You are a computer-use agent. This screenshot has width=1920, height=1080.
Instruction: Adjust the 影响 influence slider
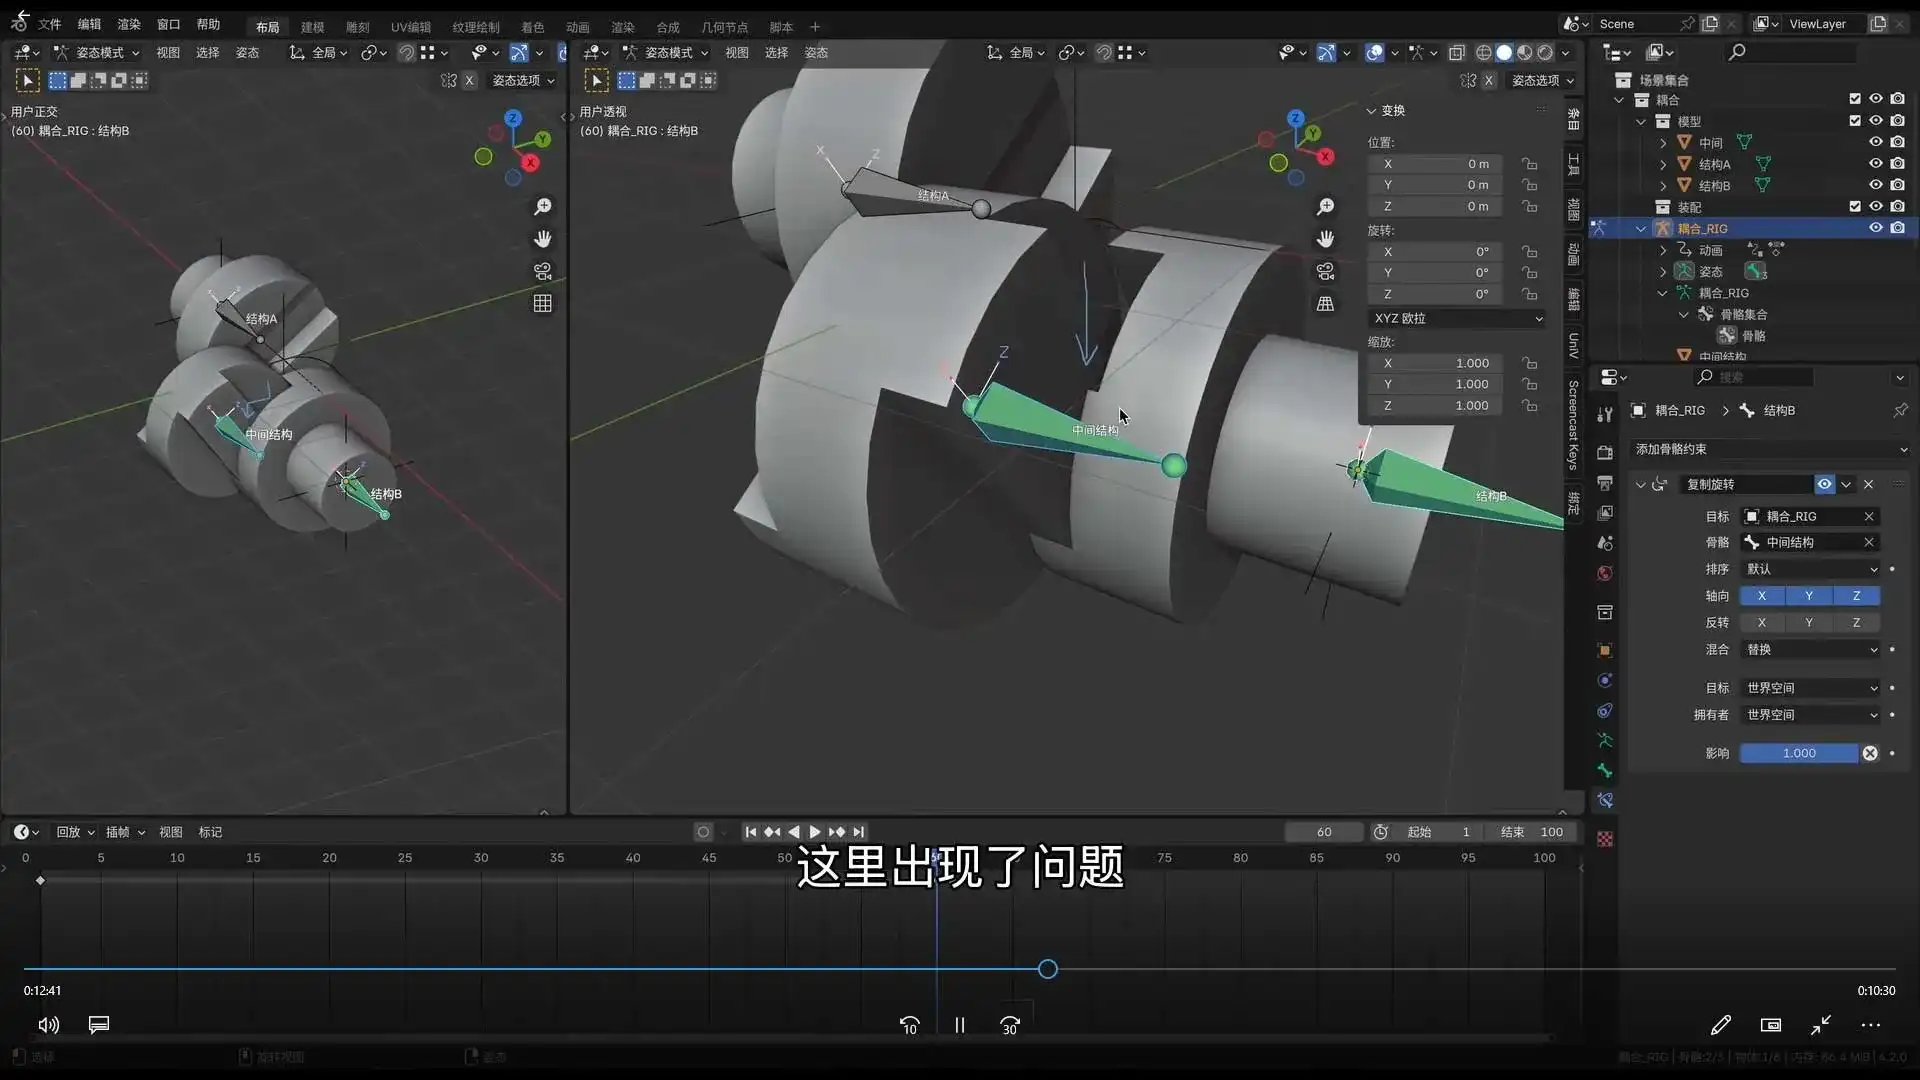[x=1800, y=753]
